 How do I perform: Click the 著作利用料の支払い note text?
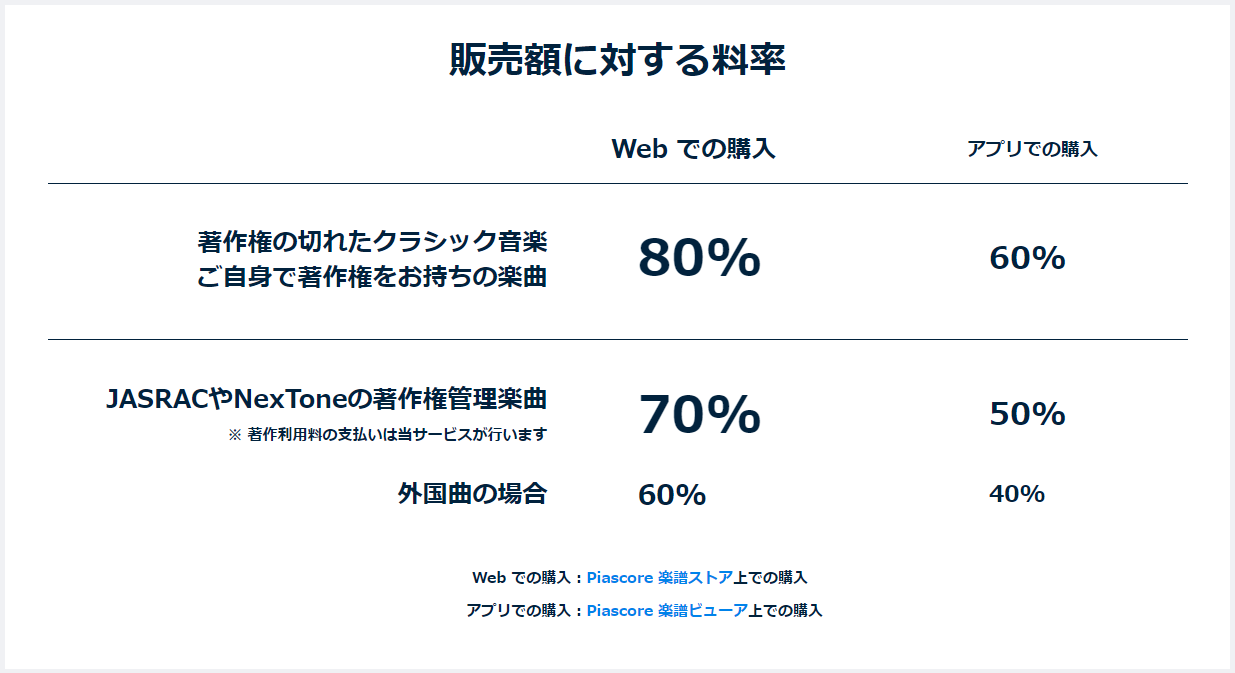(x=388, y=435)
